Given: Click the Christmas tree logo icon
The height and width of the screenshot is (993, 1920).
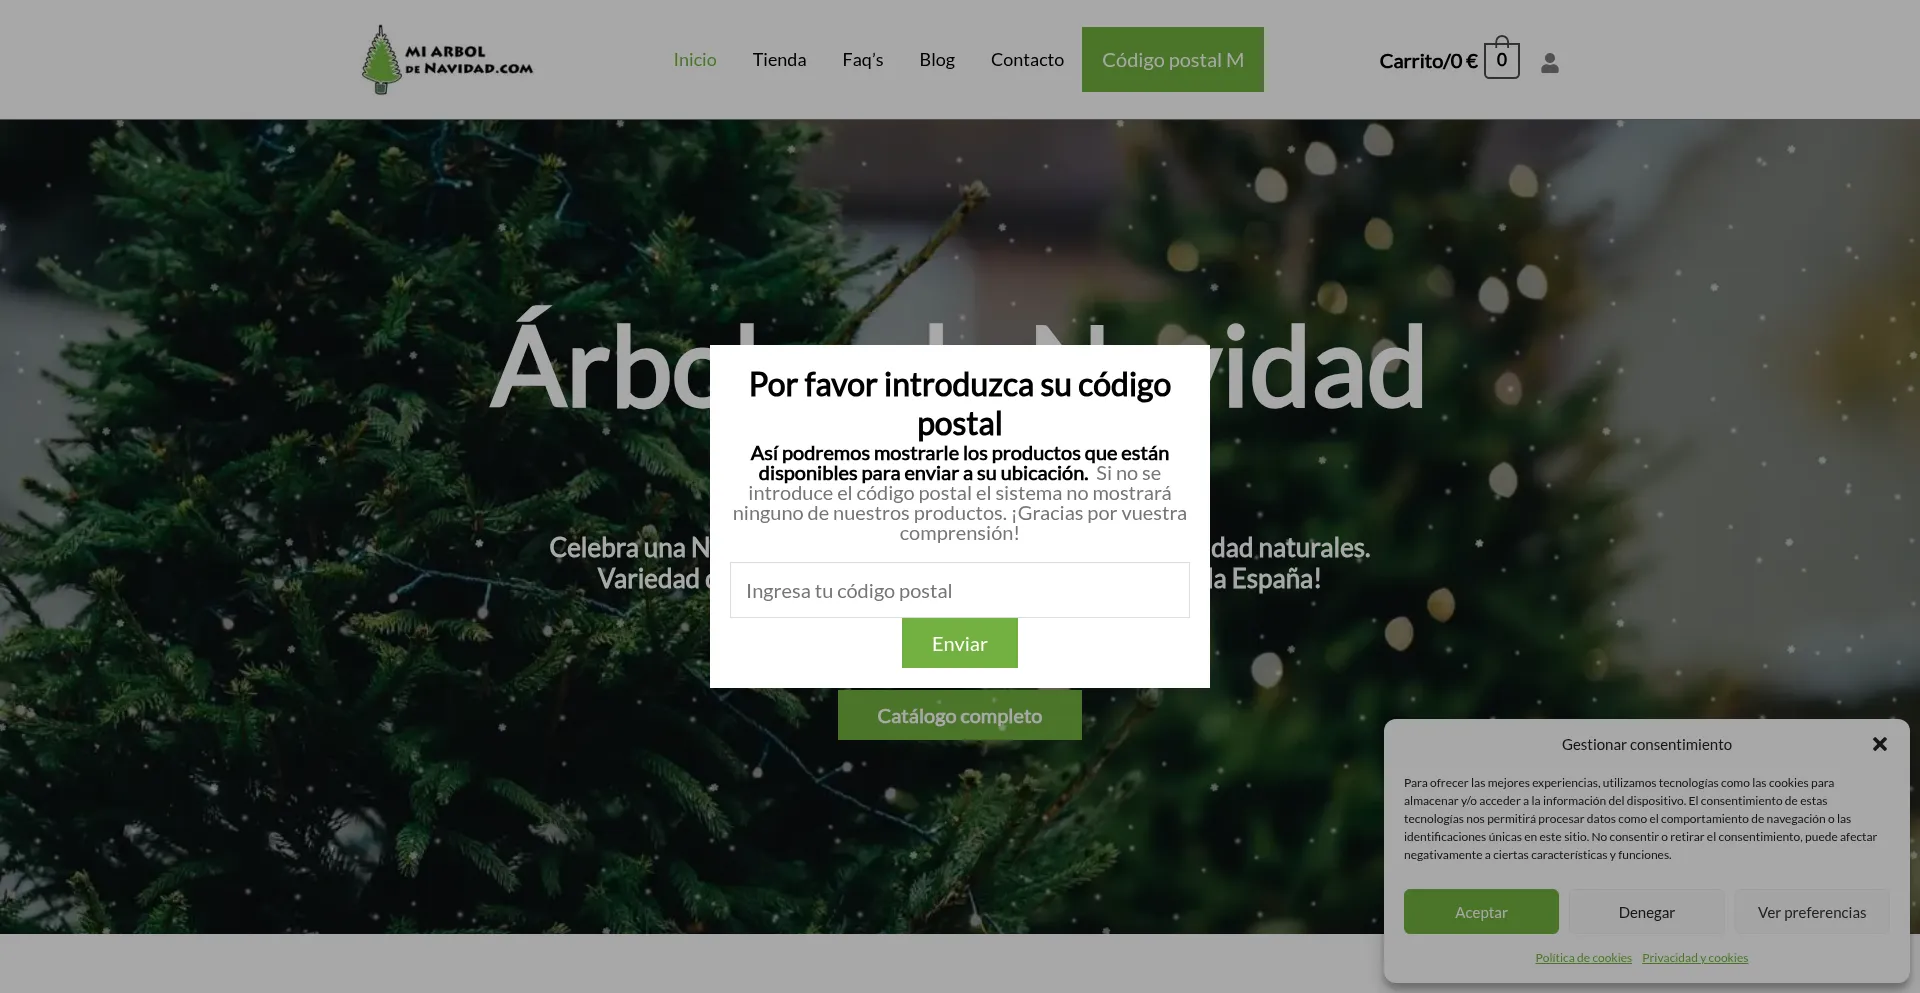Looking at the screenshot, I should (381, 60).
